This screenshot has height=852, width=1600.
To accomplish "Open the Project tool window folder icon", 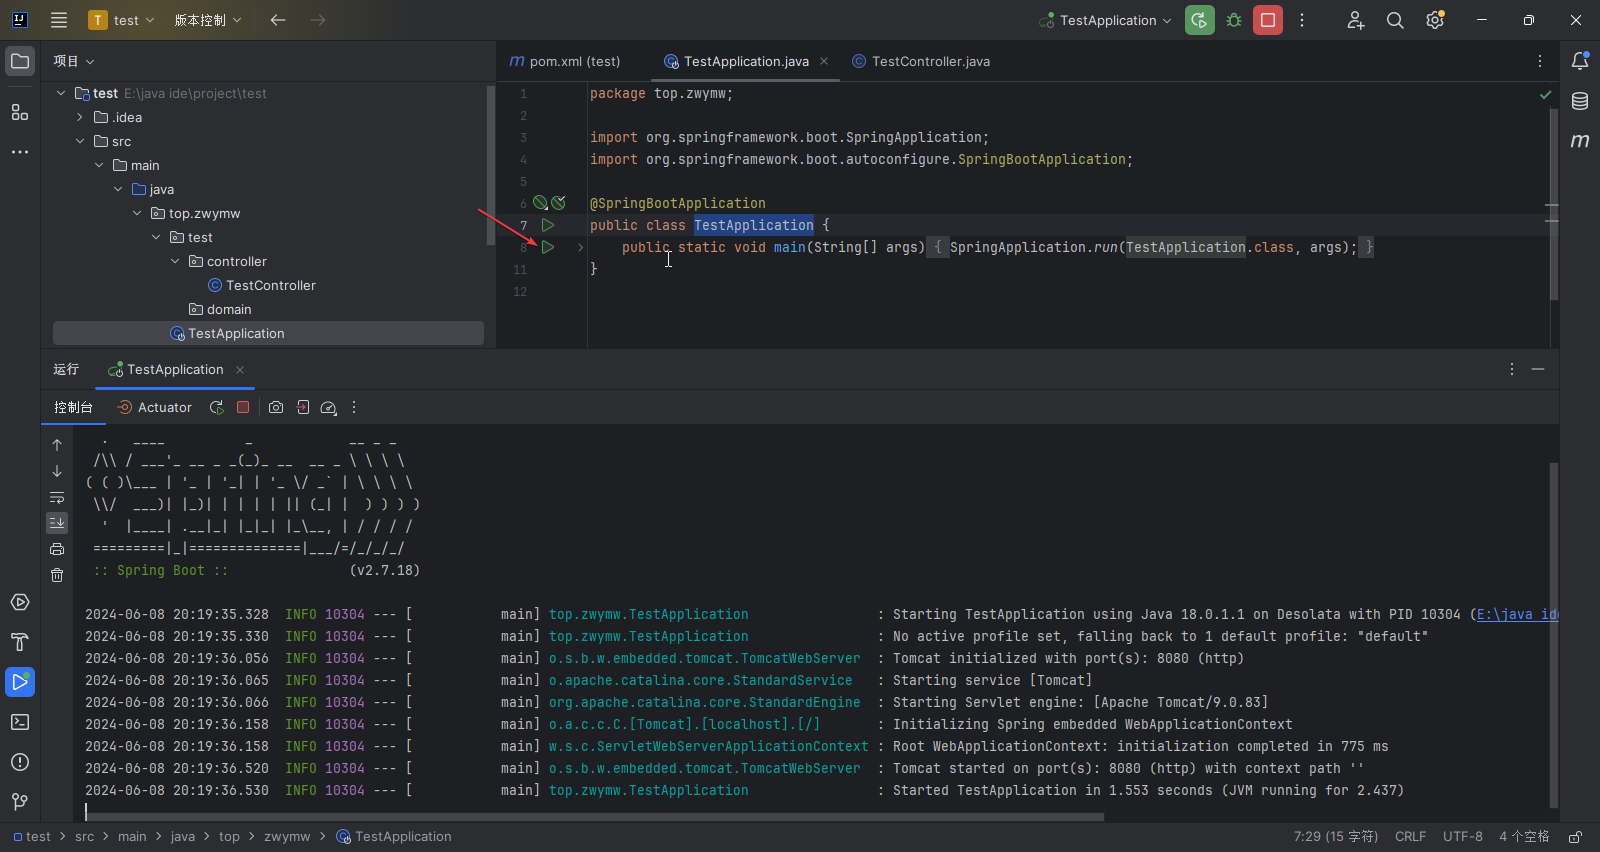I will pos(20,62).
